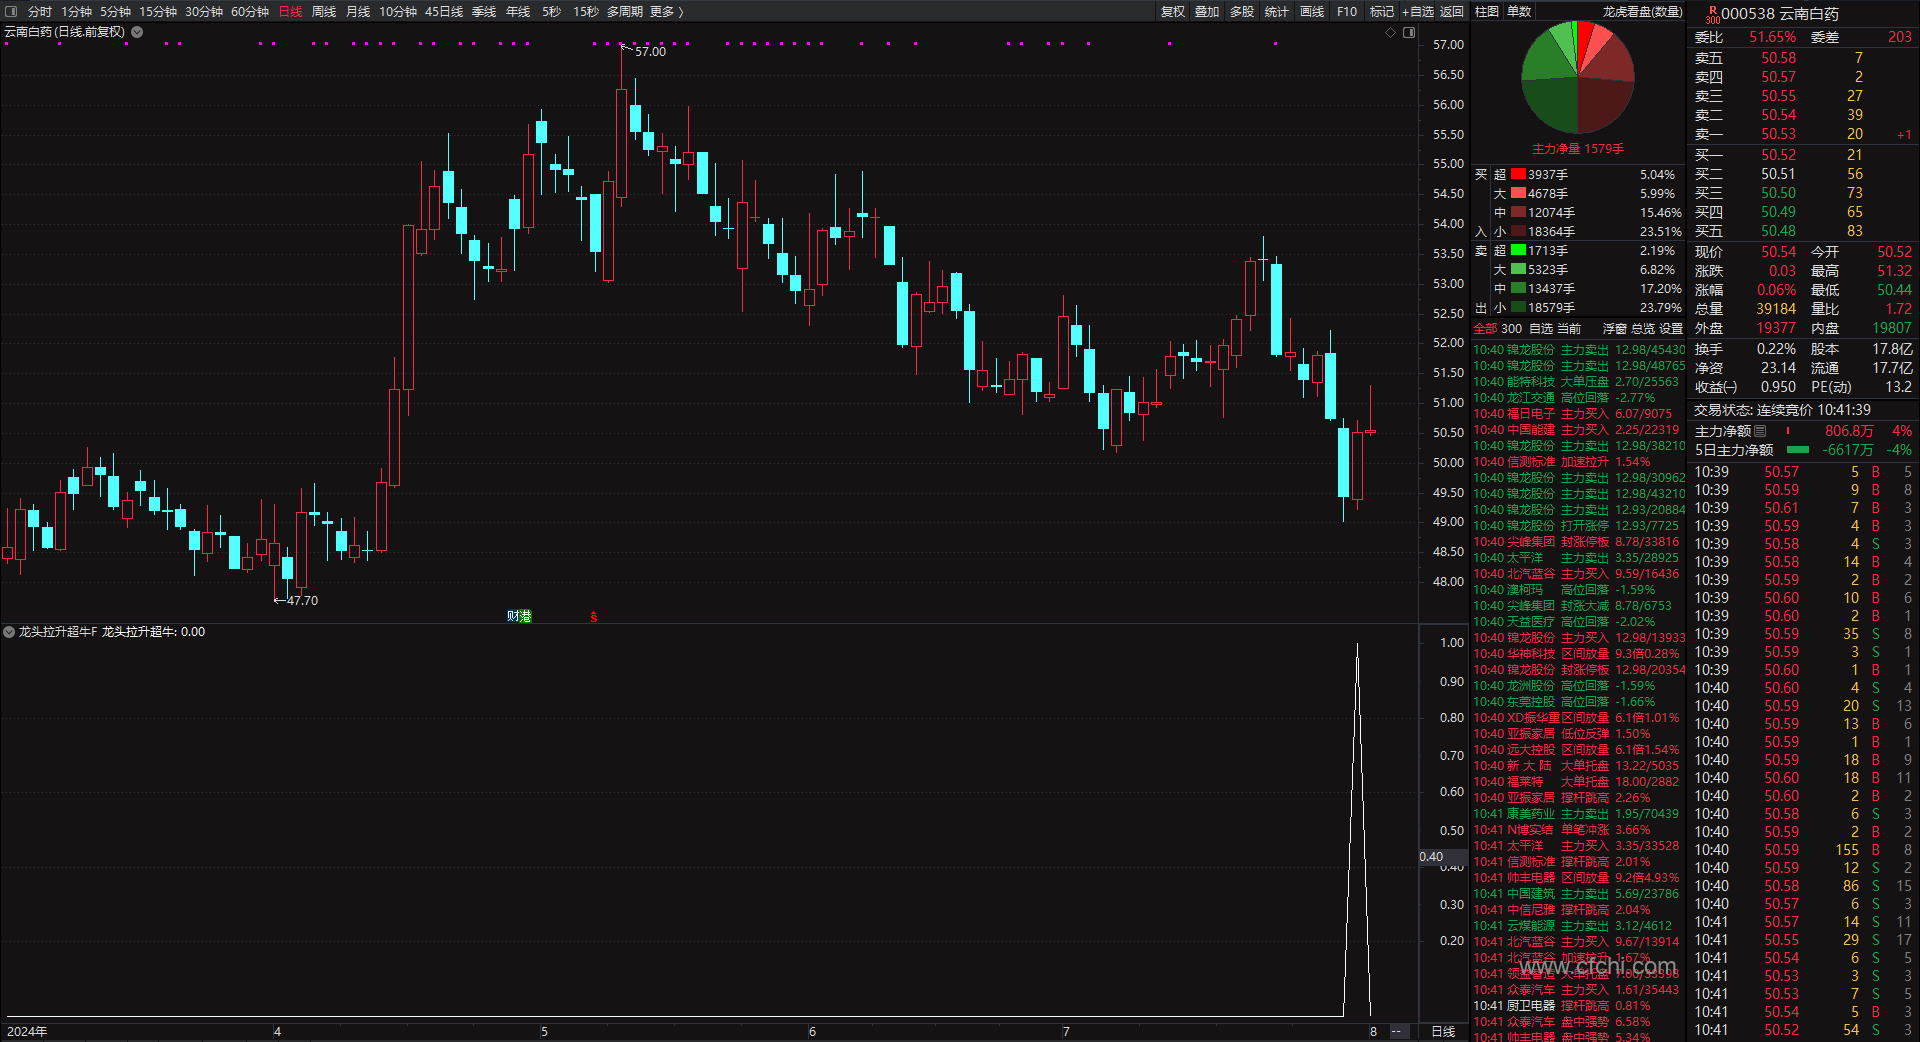Switch chart to 分时 view
Screen dimensions: 1920x1042
click(x=40, y=12)
